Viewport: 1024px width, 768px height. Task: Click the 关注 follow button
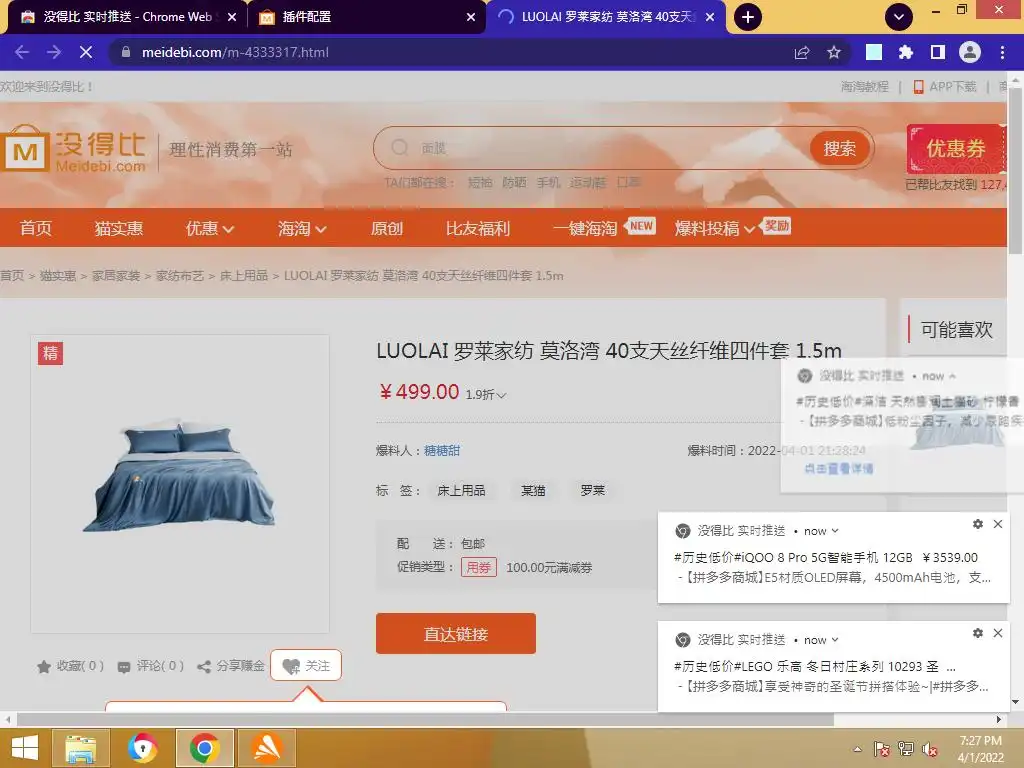(x=306, y=665)
